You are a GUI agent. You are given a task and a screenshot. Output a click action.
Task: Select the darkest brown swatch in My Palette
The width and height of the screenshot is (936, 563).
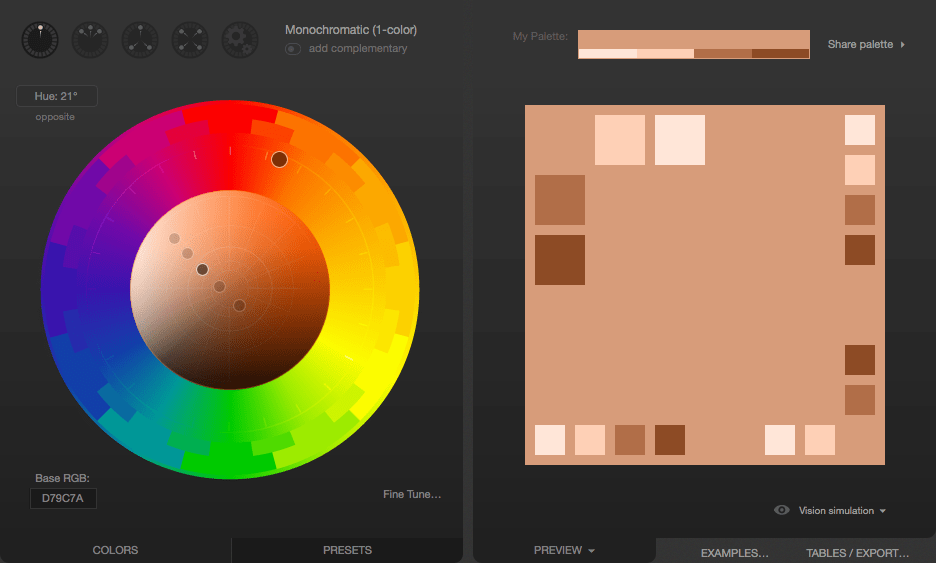[780, 54]
